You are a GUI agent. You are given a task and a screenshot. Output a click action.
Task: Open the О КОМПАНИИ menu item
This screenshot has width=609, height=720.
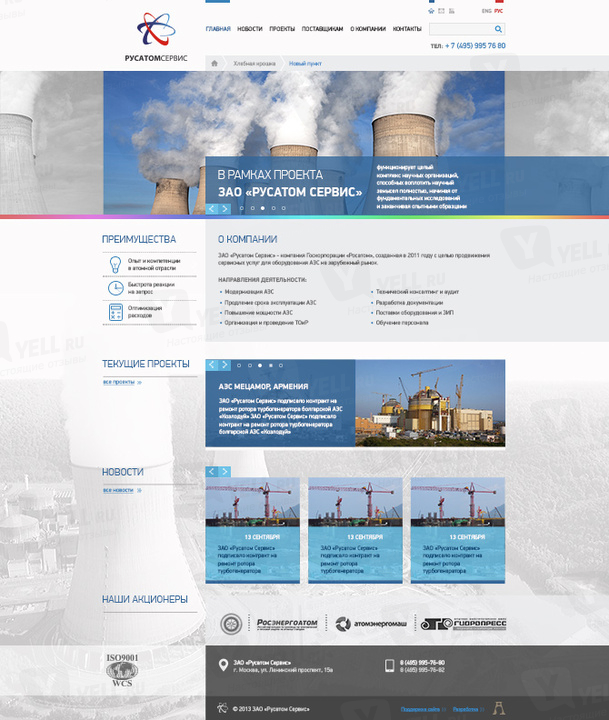[x=368, y=28]
